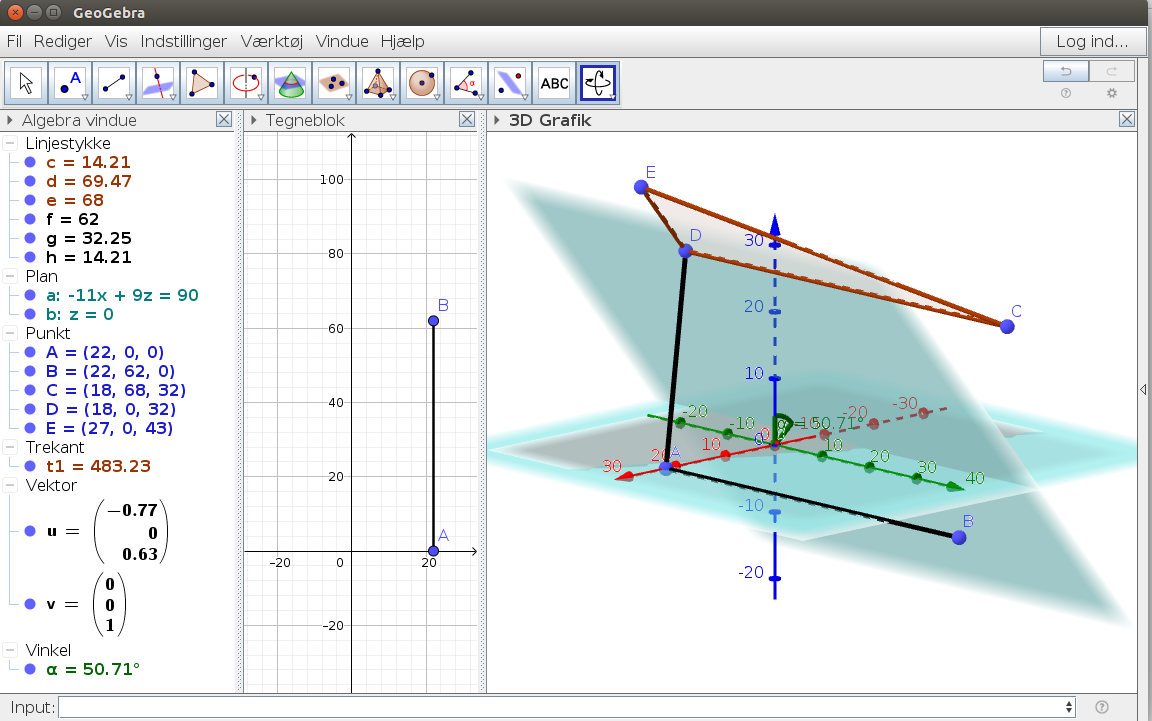Toggle visibility of point A
The width and height of the screenshot is (1152, 721).
tap(30, 353)
